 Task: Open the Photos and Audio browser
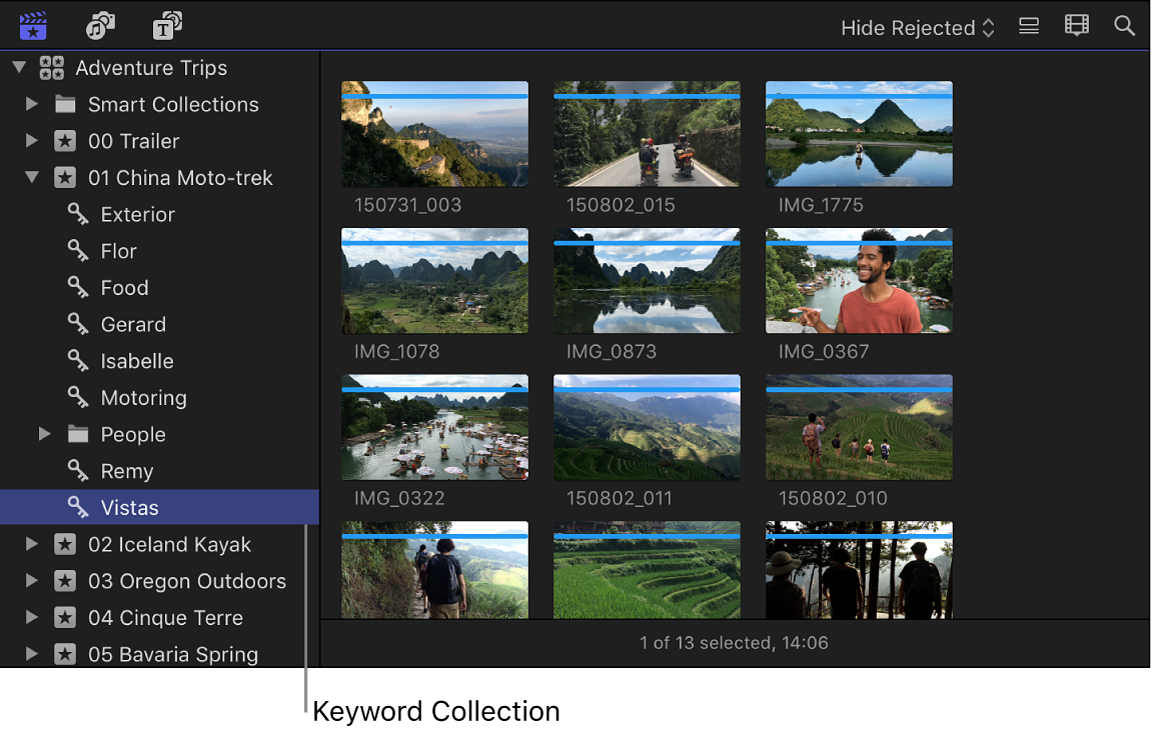click(101, 25)
